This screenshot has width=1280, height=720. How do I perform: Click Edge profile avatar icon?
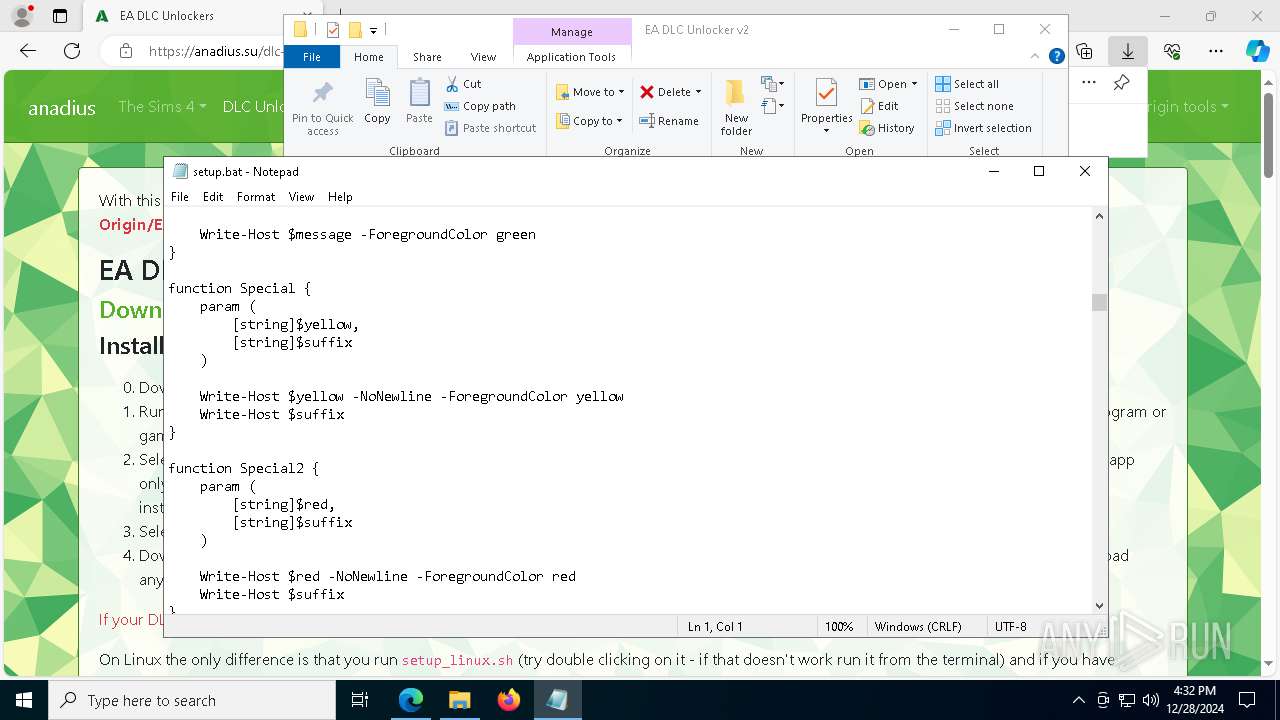[x=21, y=16]
